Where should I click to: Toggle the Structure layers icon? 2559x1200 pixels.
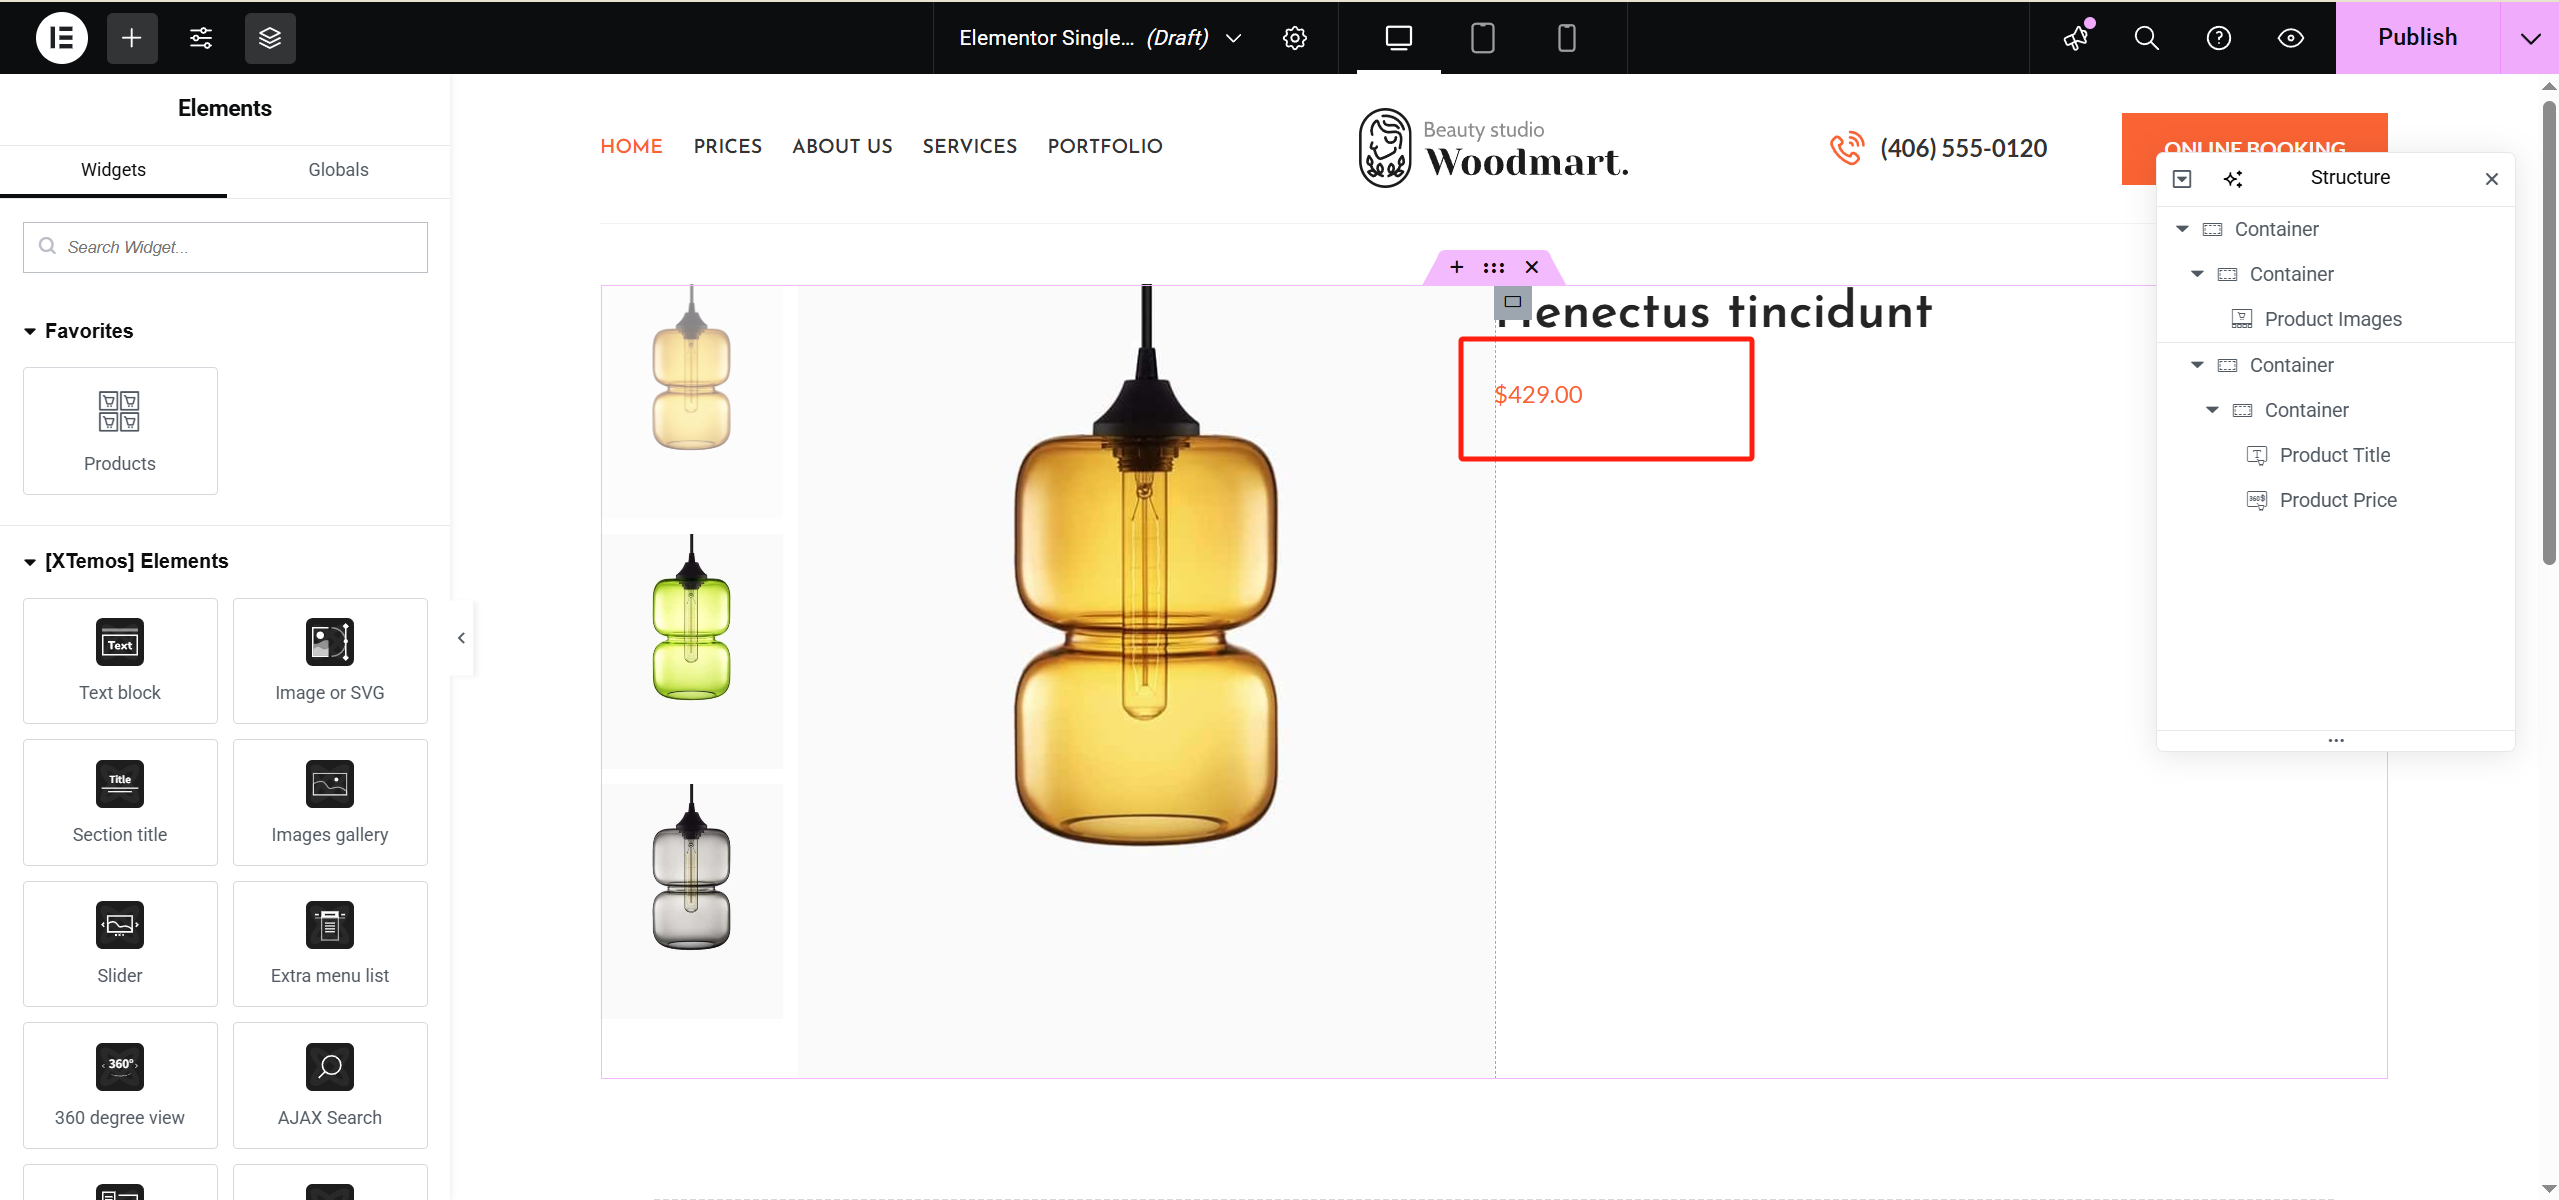coord(270,38)
